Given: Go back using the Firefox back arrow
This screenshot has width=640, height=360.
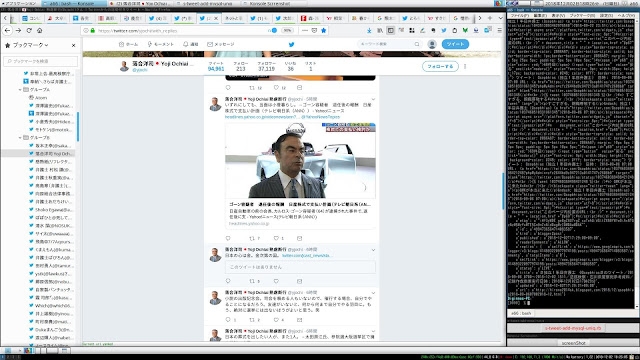Looking at the screenshot, I should [x=7, y=31].
